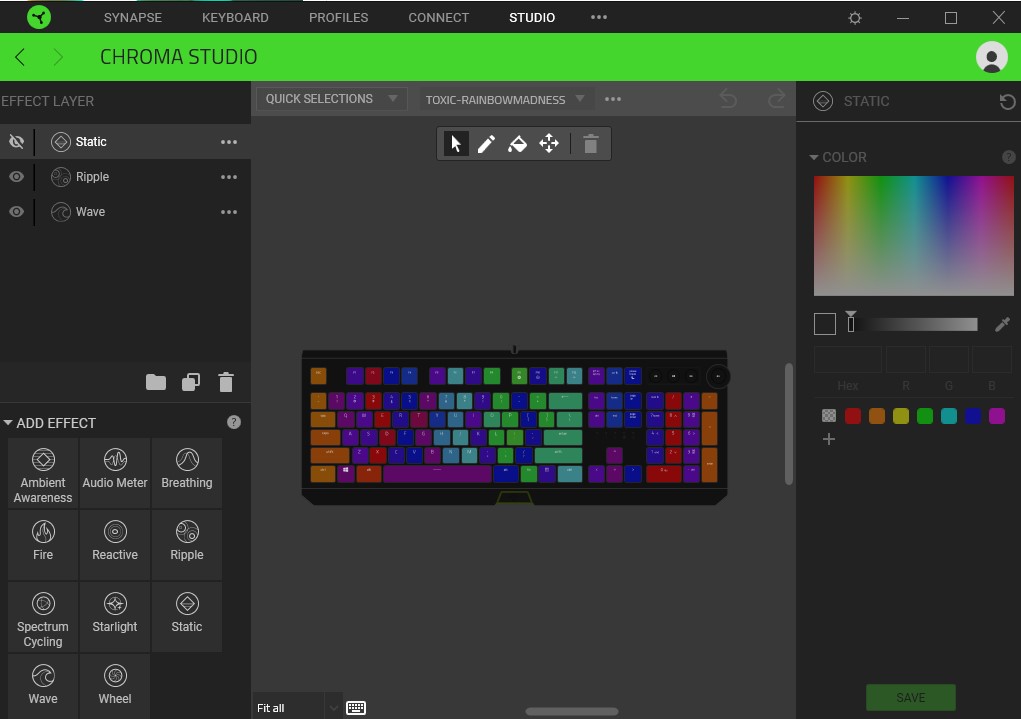This screenshot has width=1021, height=719.
Task: Click the redo arrow
Action: tap(776, 99)
